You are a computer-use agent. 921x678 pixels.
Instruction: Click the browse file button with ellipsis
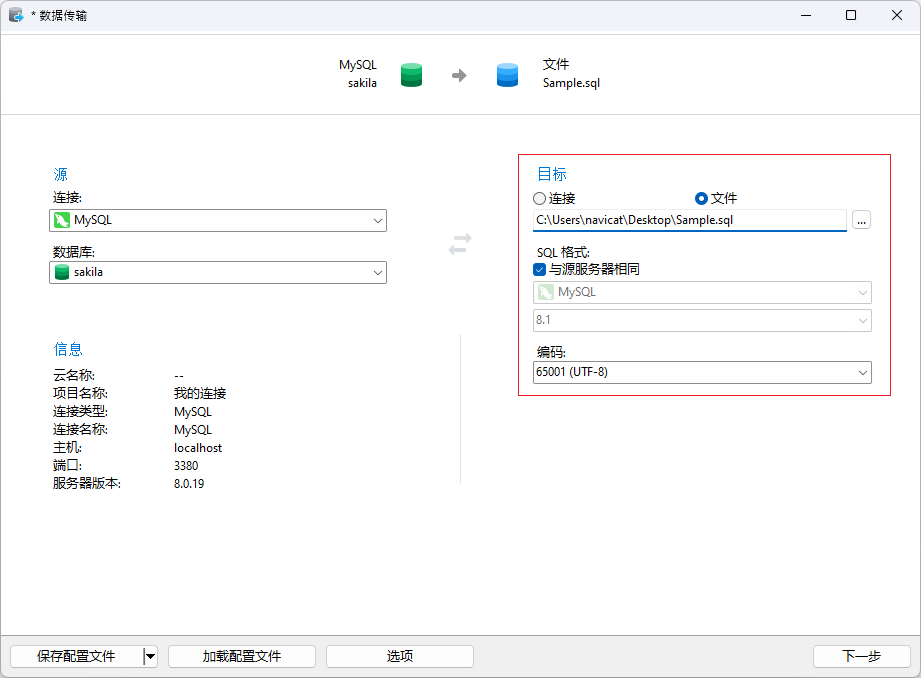(x=861, y=220)
